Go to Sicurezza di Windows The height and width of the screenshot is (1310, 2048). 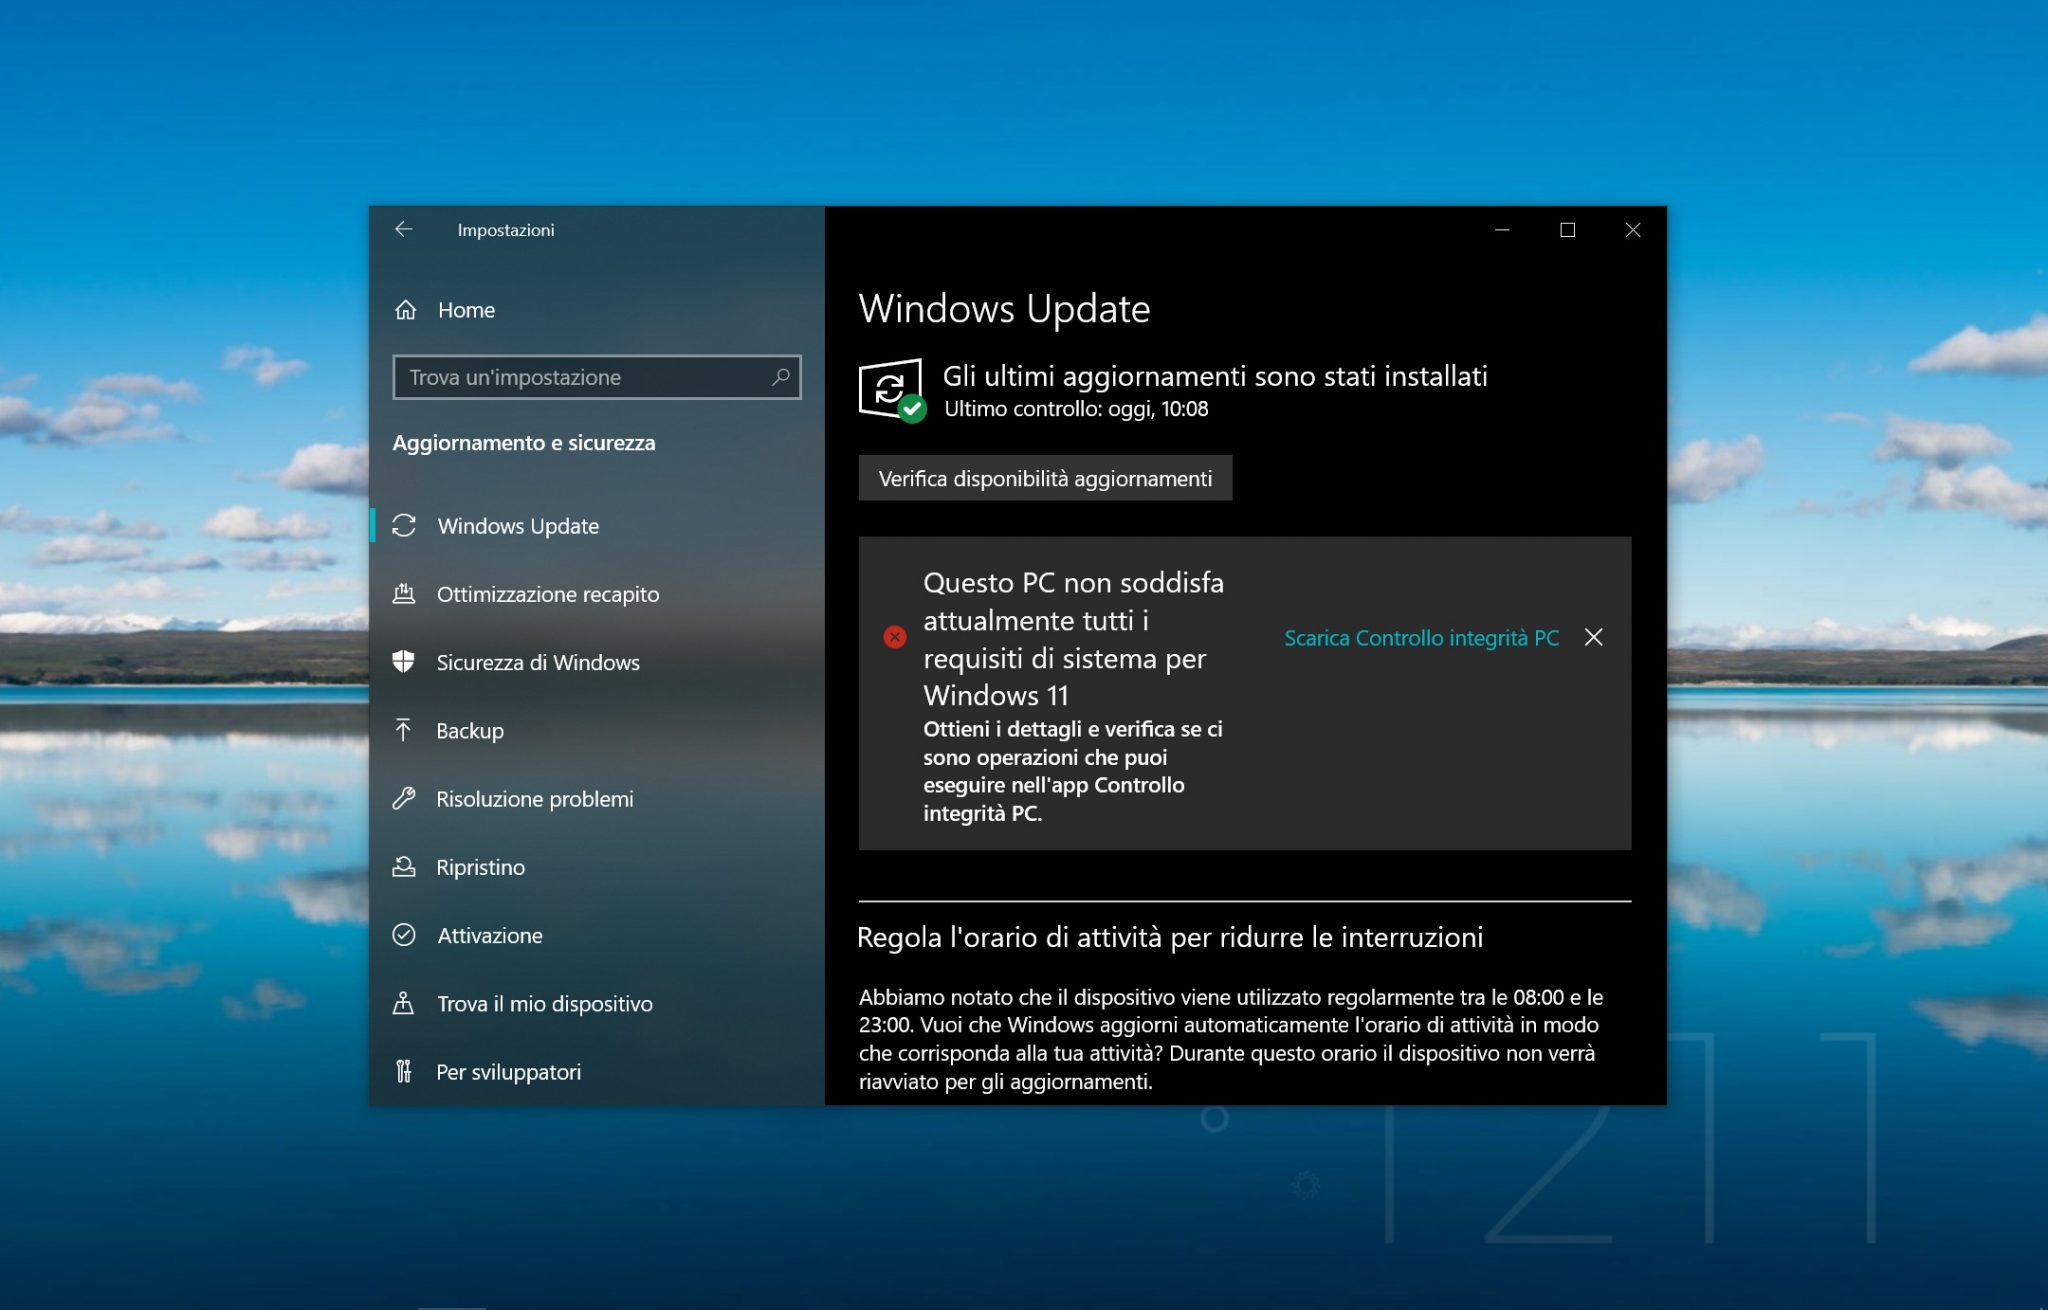point(597,662)
